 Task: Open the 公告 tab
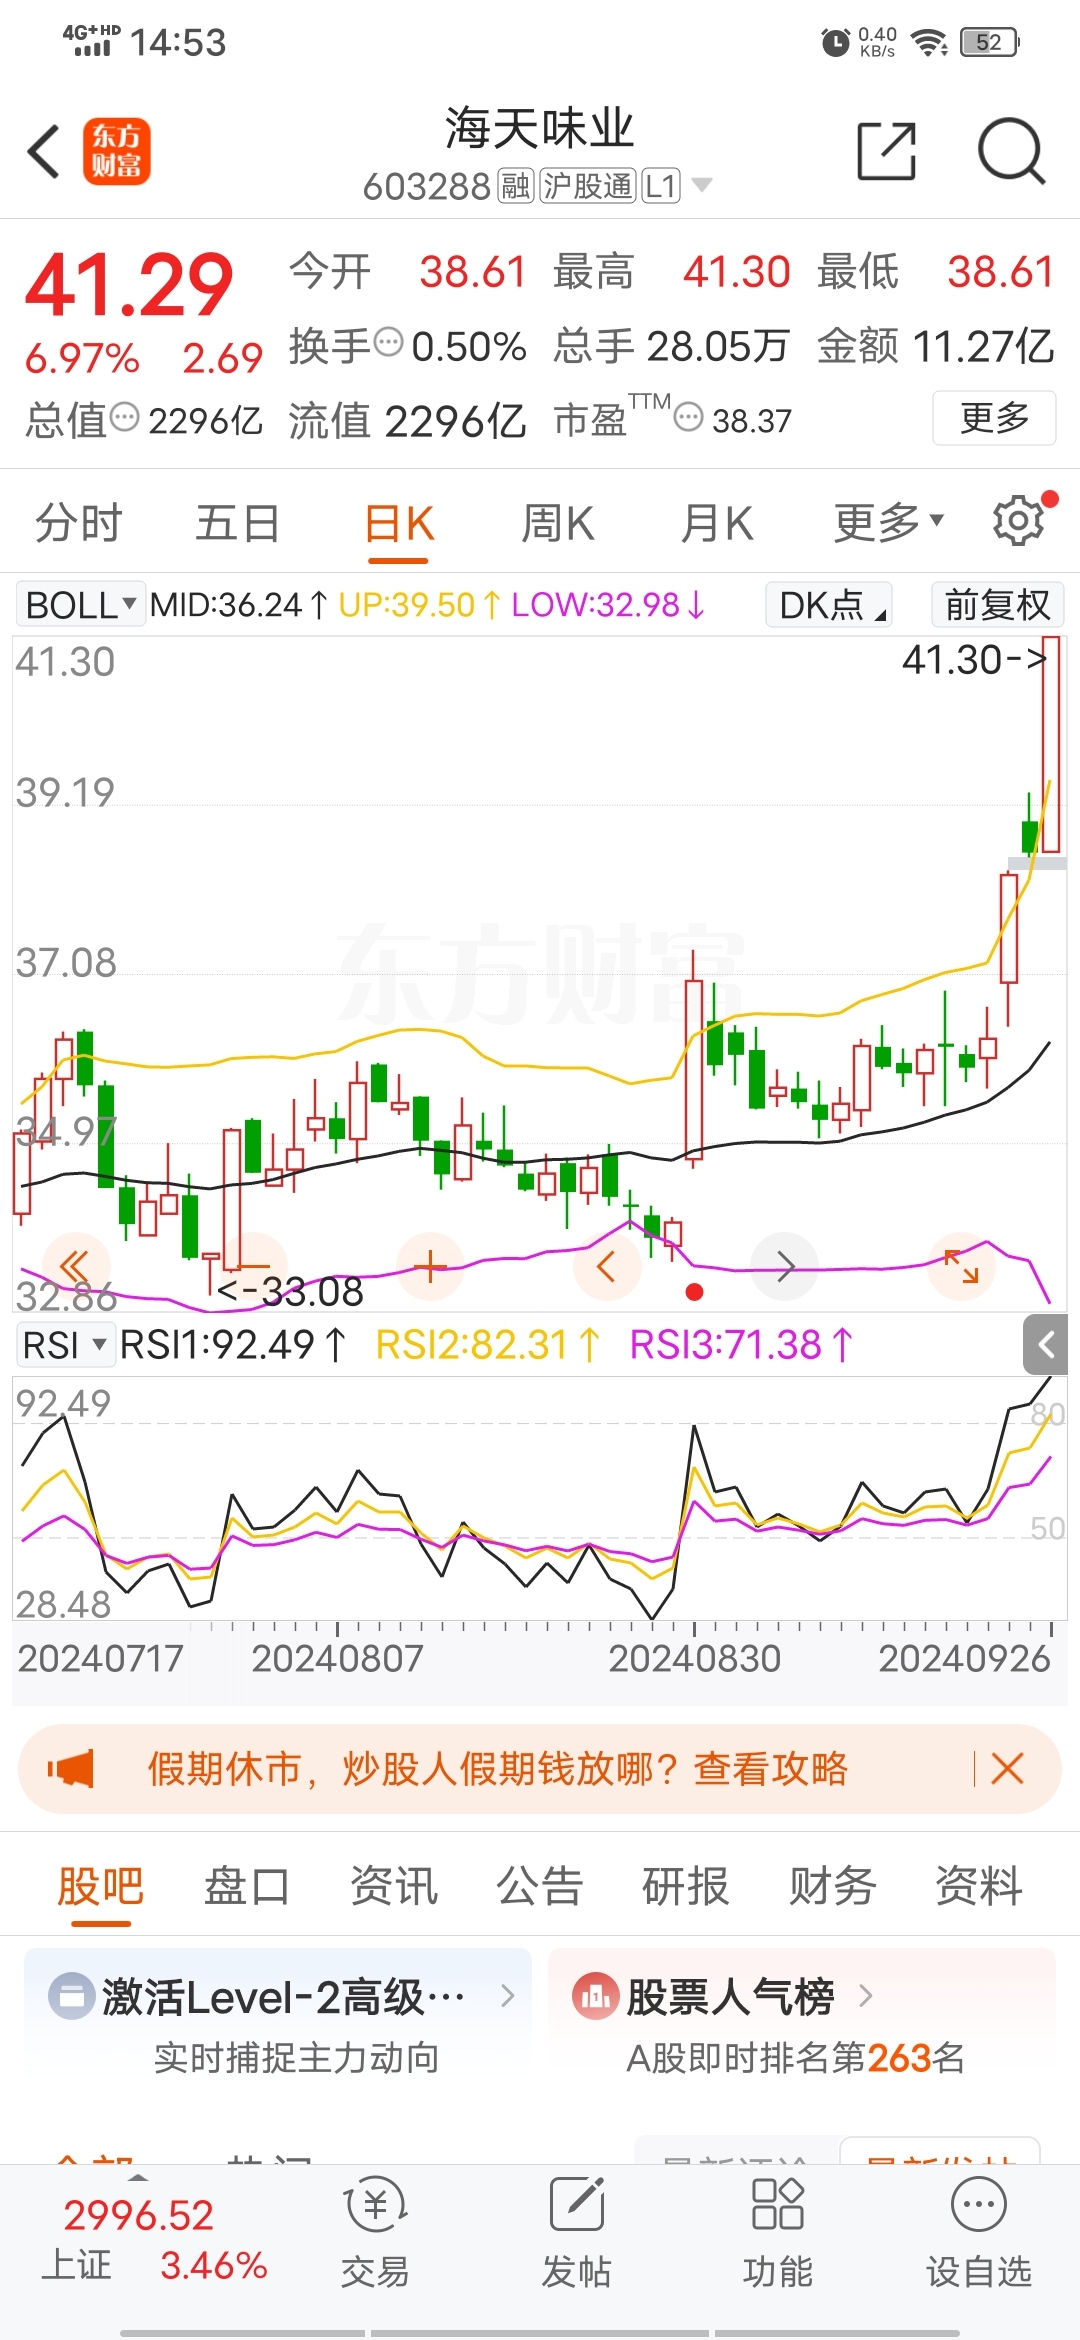pyautogui.click(x=539, y=1886)
